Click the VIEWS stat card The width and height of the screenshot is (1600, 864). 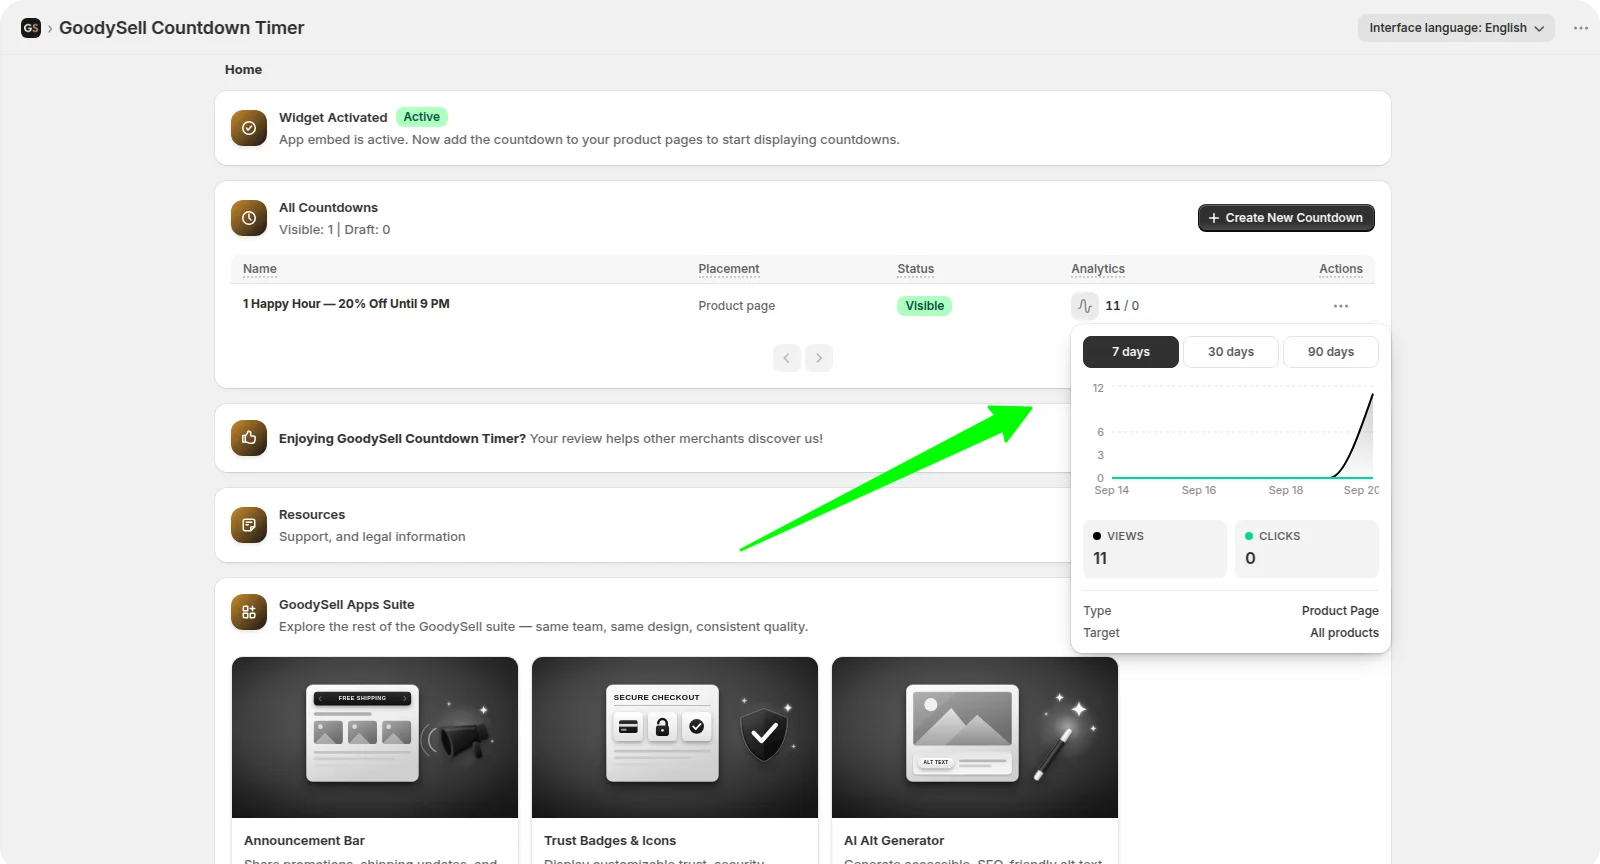(1155, 549)
